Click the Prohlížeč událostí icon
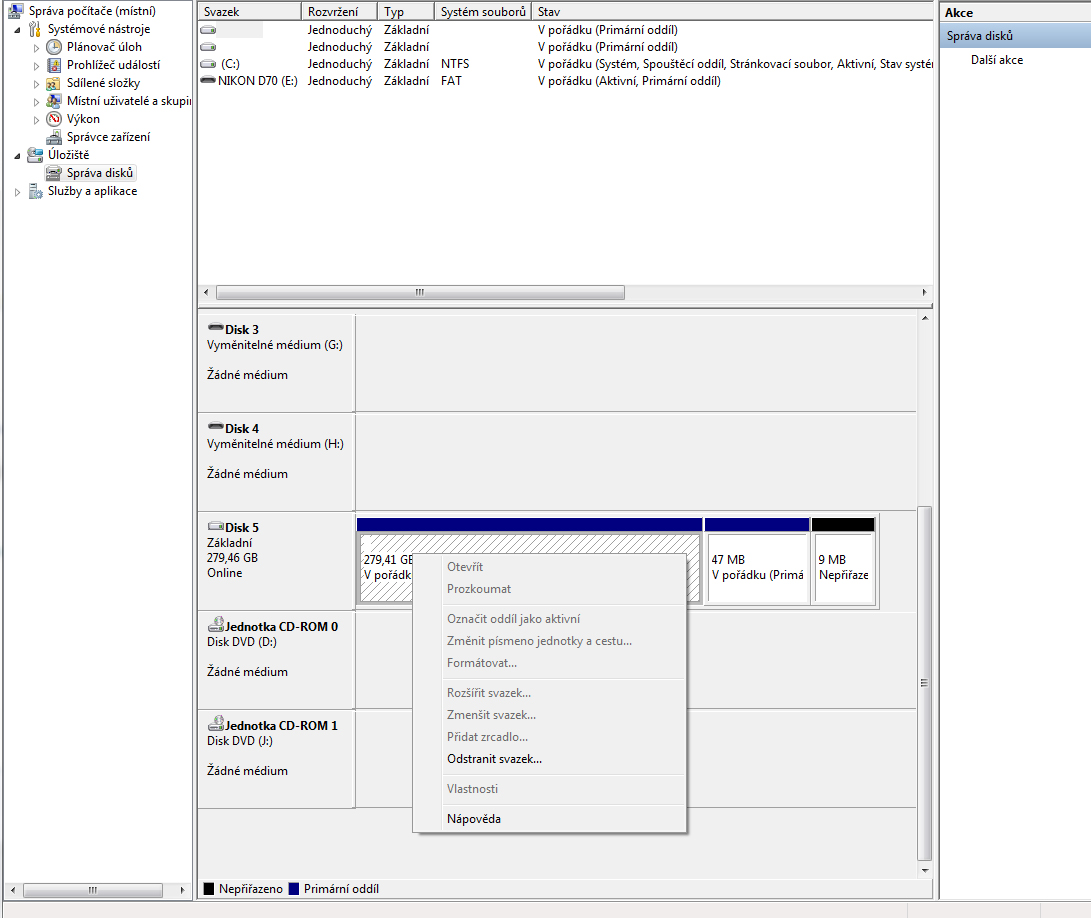 point(54,65)
